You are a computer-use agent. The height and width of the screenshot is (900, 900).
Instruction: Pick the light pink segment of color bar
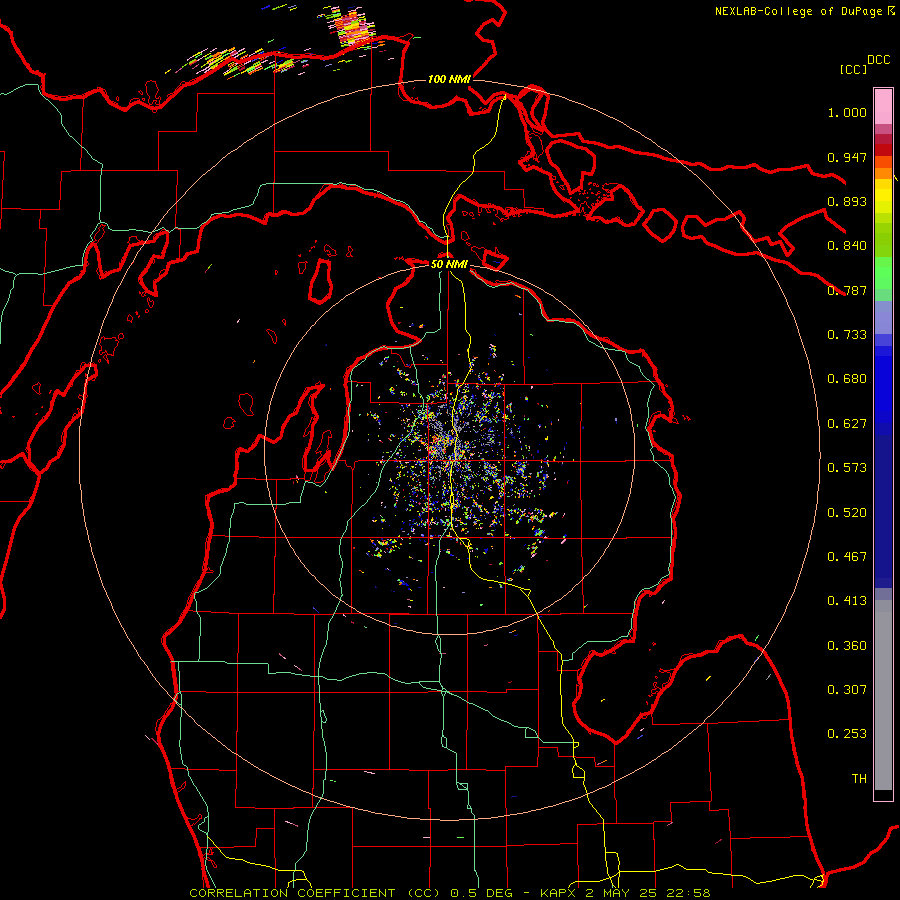click(x=883, y=107)
